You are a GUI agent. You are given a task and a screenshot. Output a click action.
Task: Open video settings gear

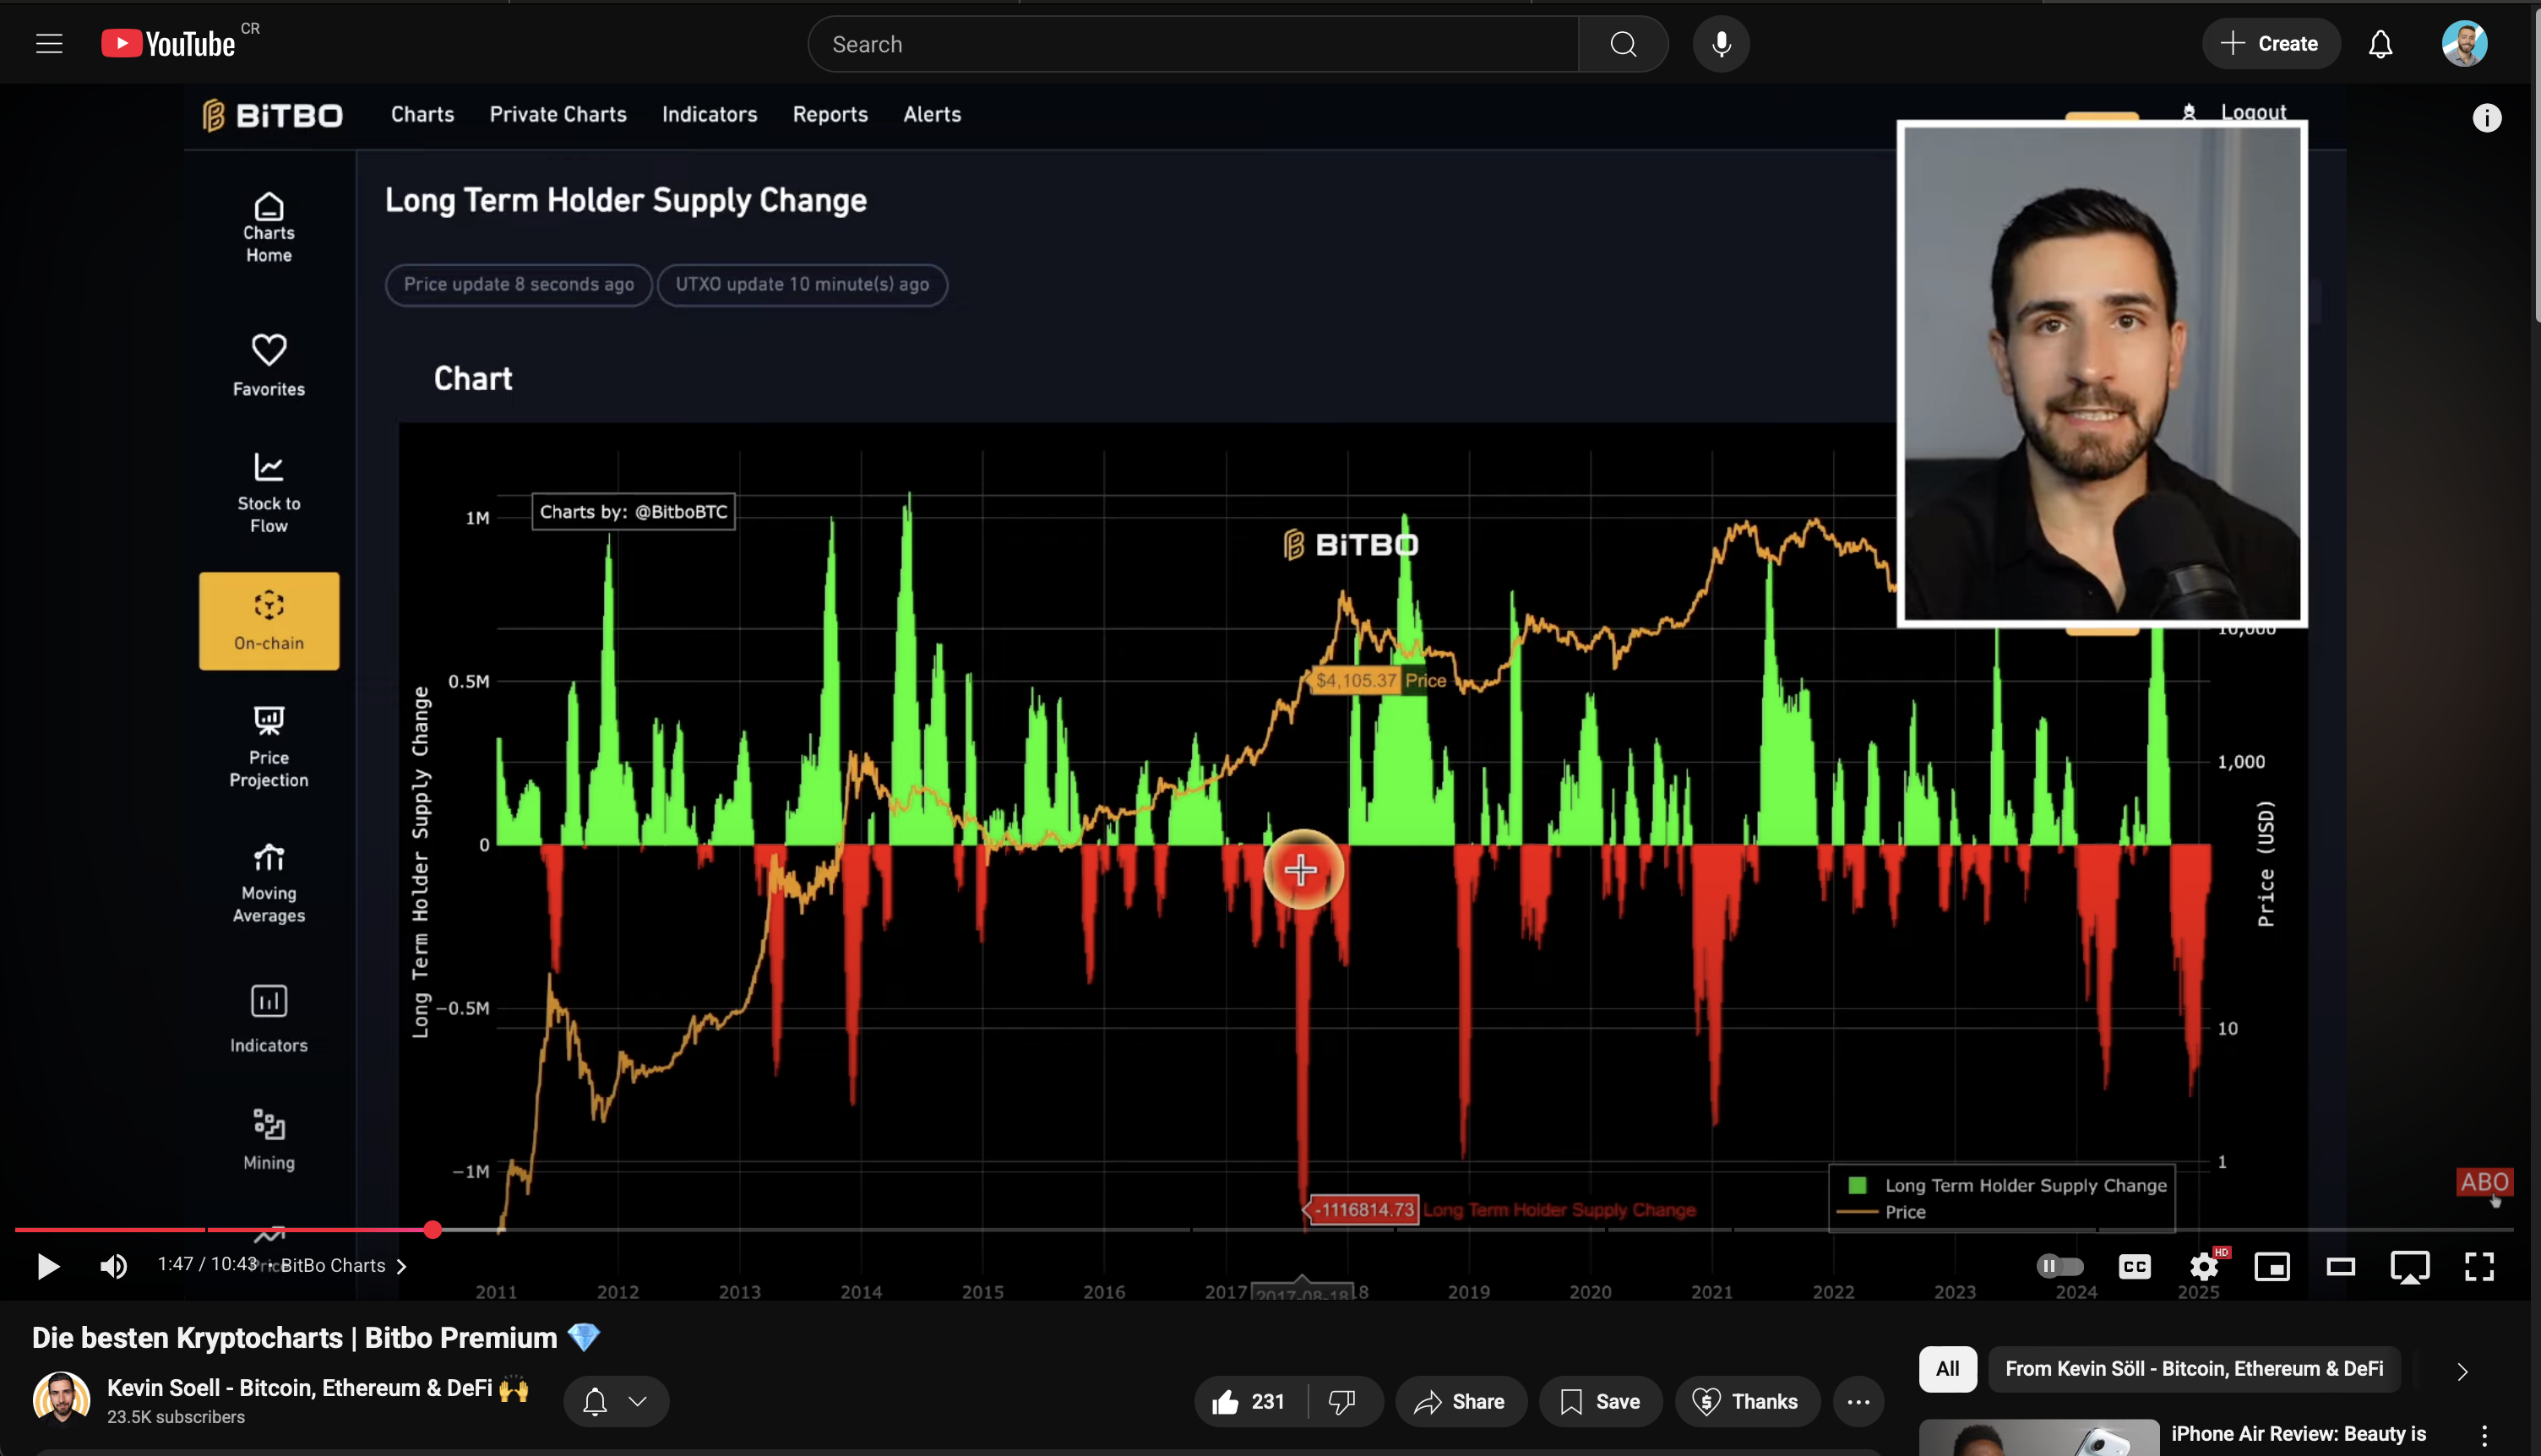pyautogui.click(x=2204, y=1266)
